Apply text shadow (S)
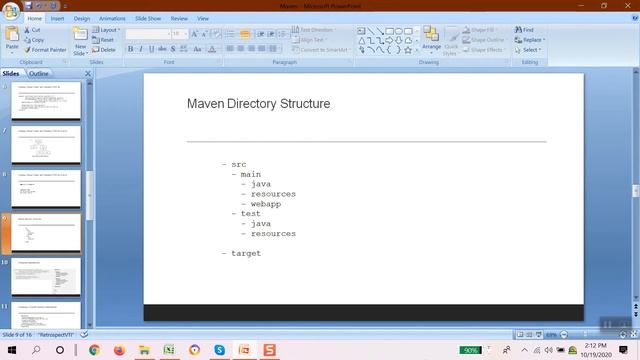 173,49
